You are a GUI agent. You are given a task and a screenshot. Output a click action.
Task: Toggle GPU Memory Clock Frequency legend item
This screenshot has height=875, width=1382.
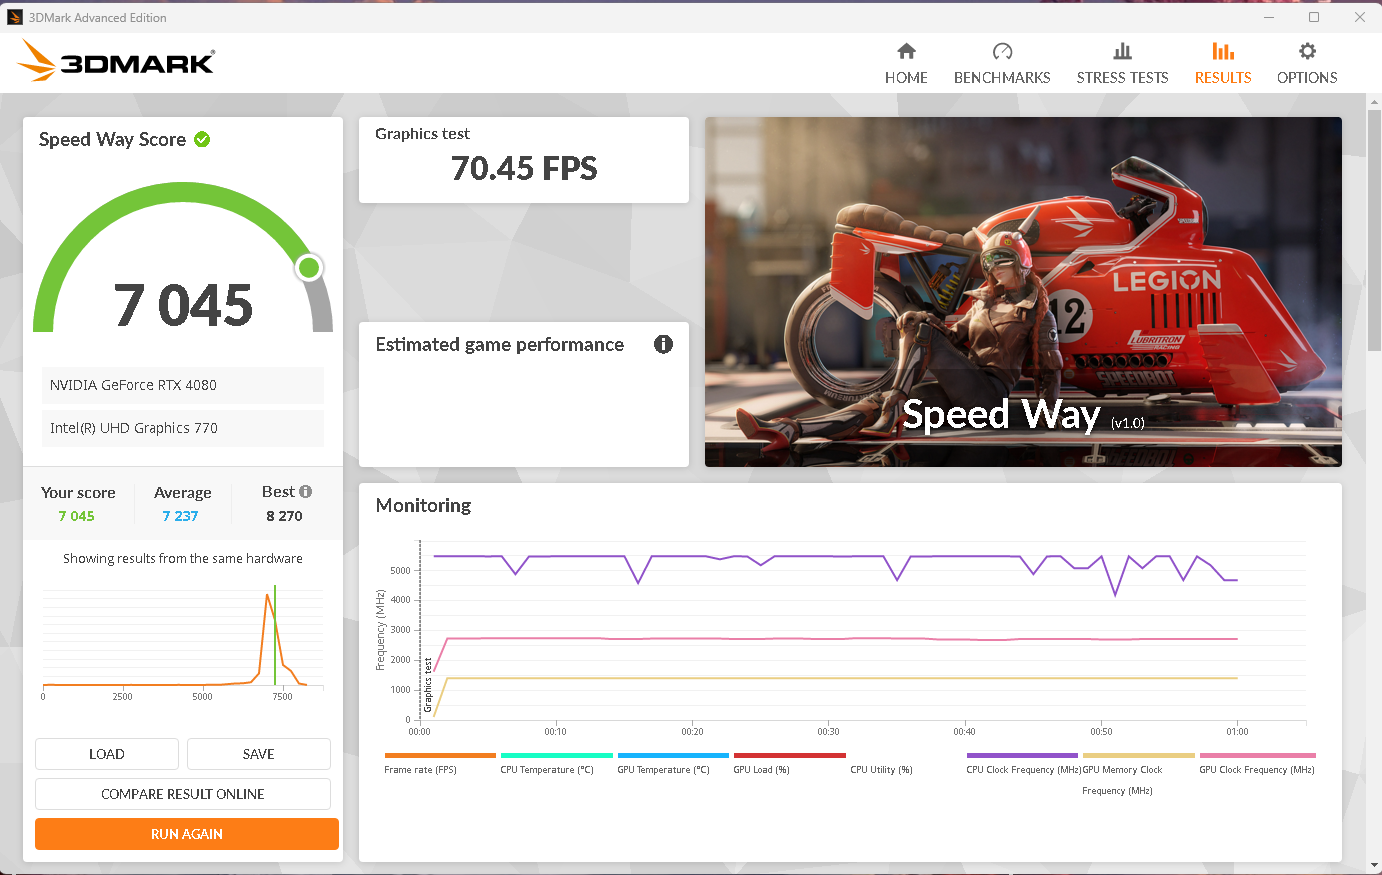click(1138, 774)
